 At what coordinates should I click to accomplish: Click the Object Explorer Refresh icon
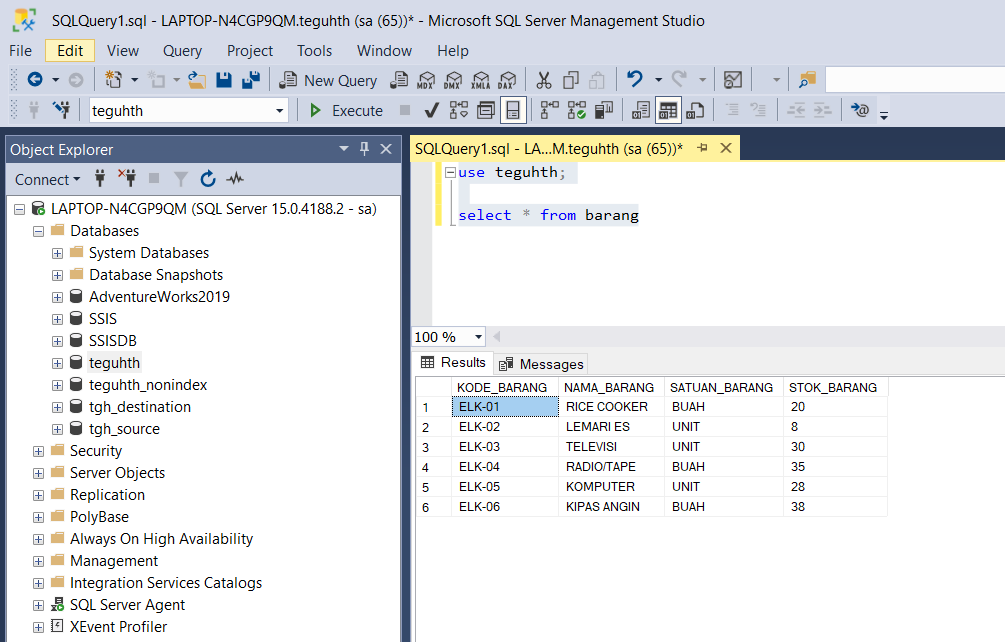coord(208,179)
